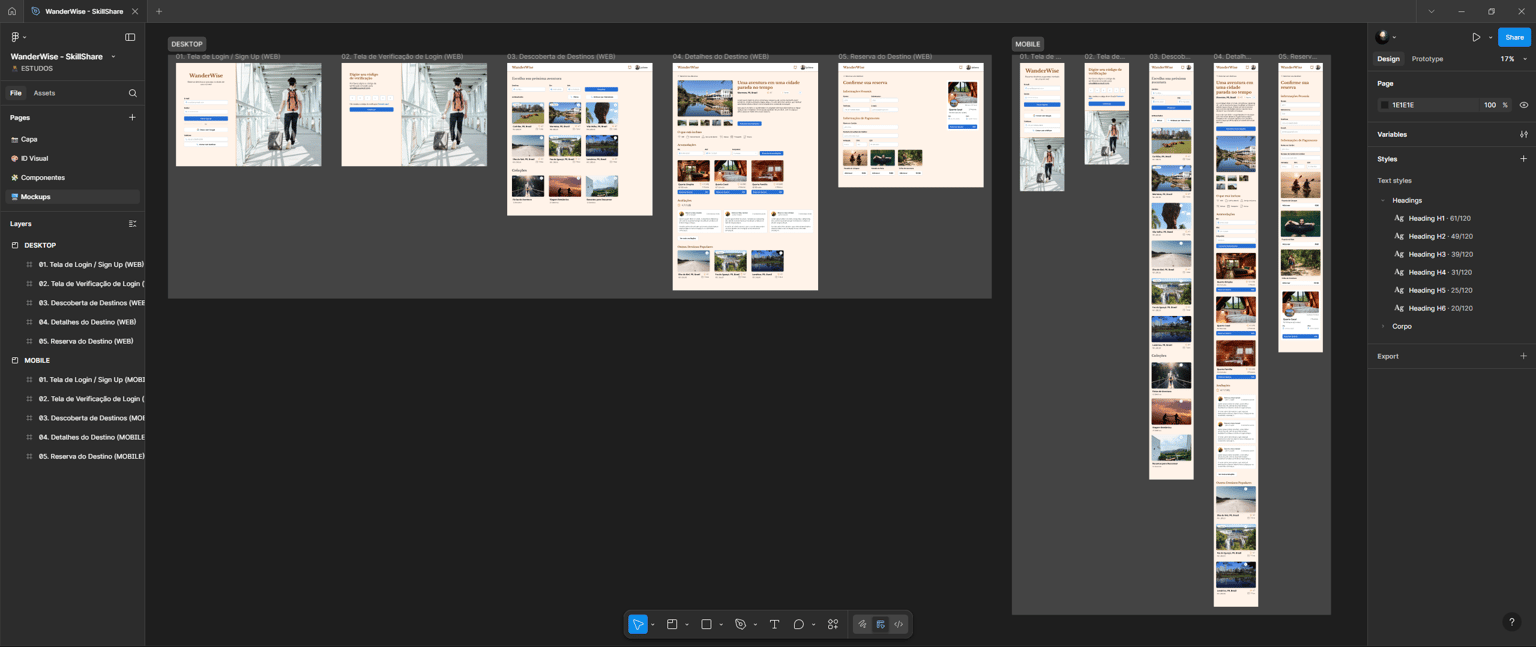The height and width of the screenshot is (647, 1536).
Task: Add a new style with plus icon
Action: click(1523, 159)
